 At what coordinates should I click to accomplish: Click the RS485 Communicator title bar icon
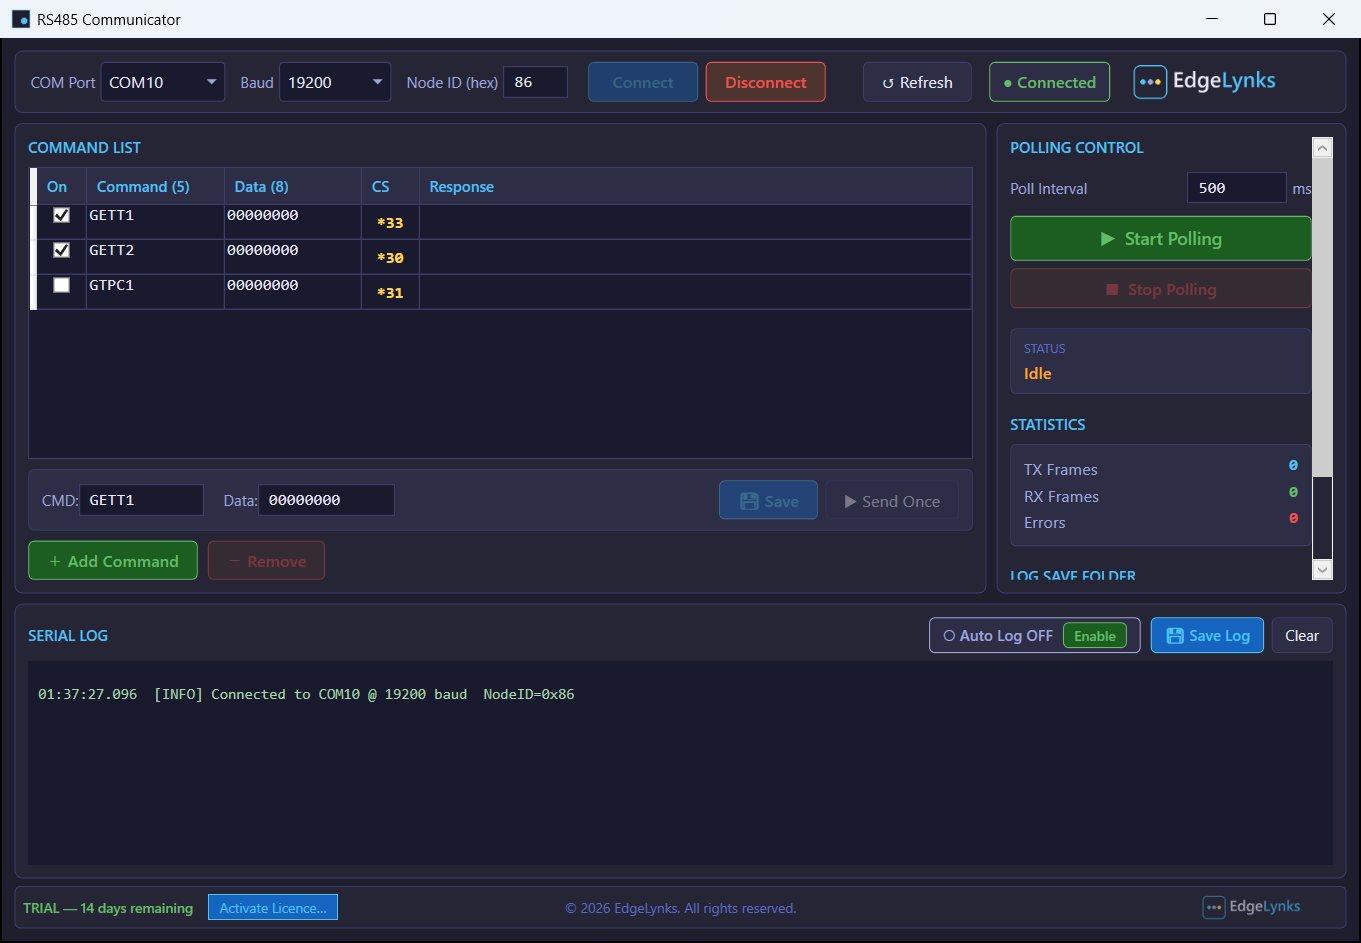20,19
